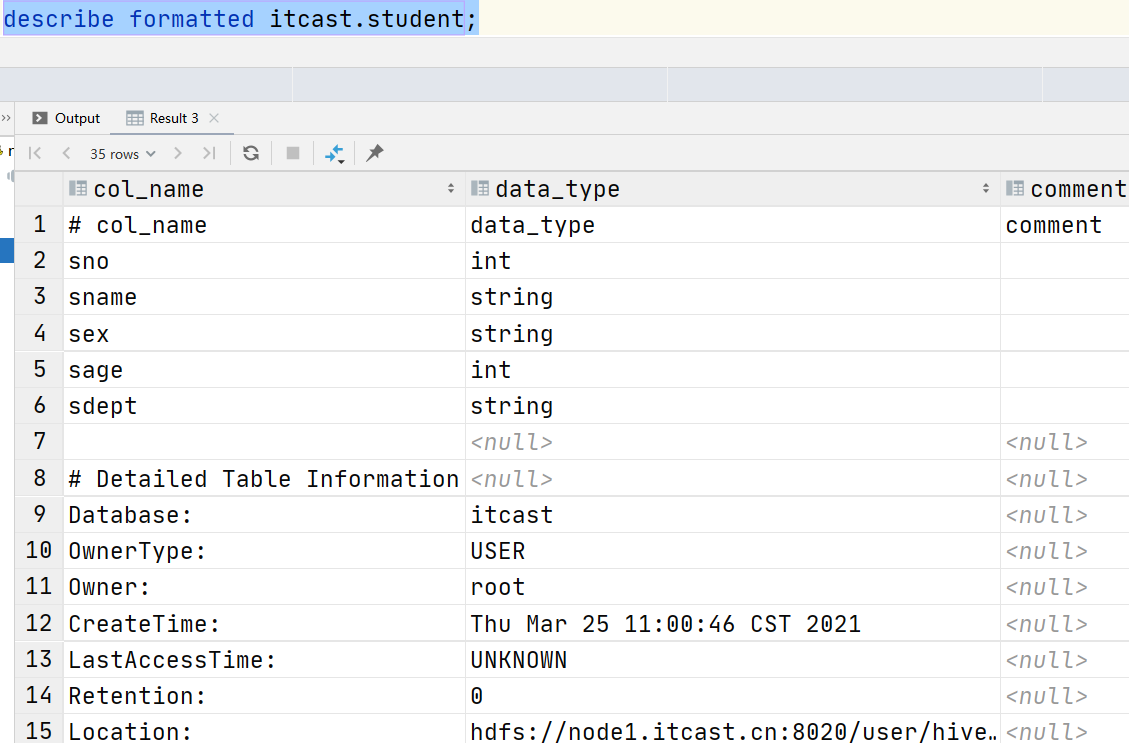This screenshot has height=743, width=1129.
Task: Select the 'Thu Mar 25 11:00:46 CST 2021' cell
Action: [733, 623]
